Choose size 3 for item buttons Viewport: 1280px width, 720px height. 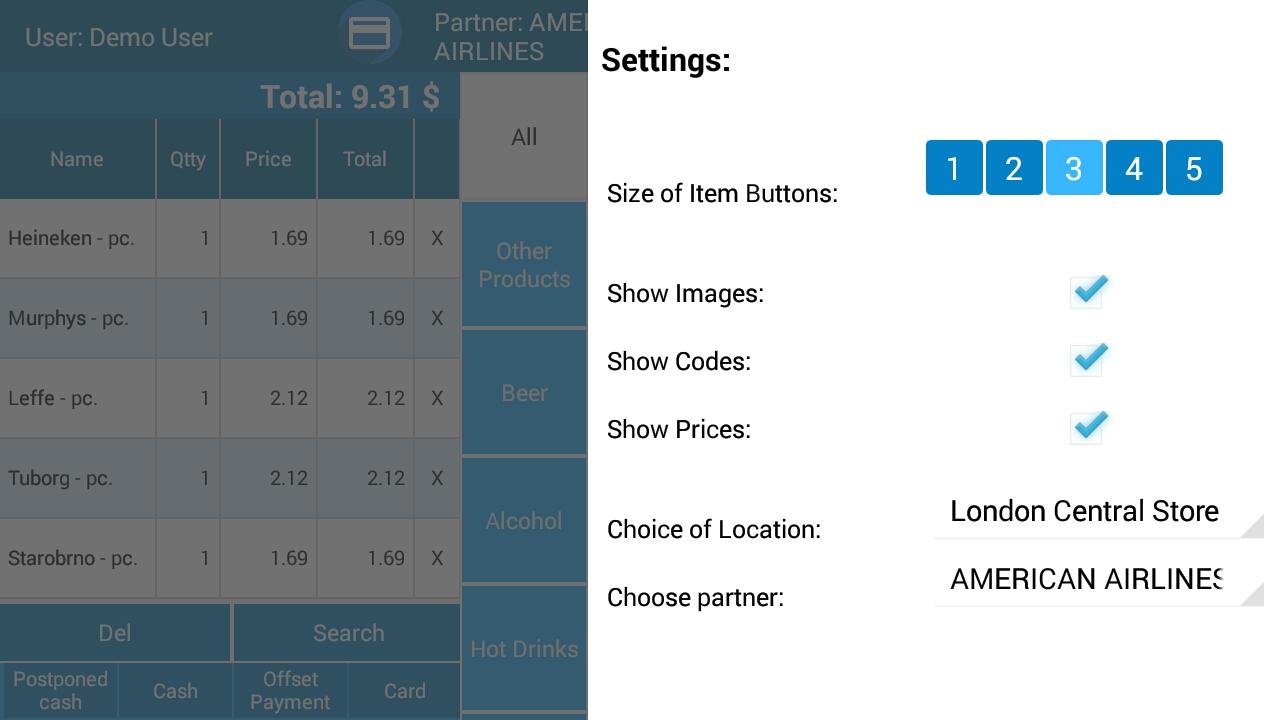click(1073, 168)
